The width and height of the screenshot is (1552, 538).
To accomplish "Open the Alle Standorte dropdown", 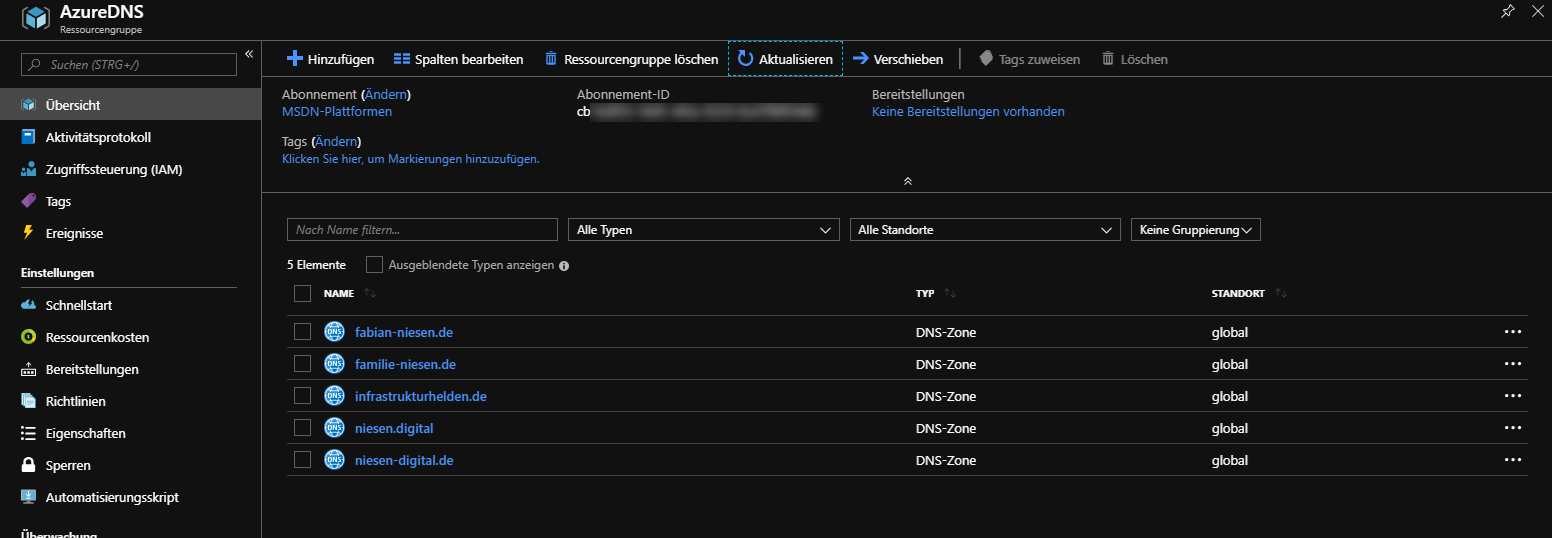I will (985, 230).
